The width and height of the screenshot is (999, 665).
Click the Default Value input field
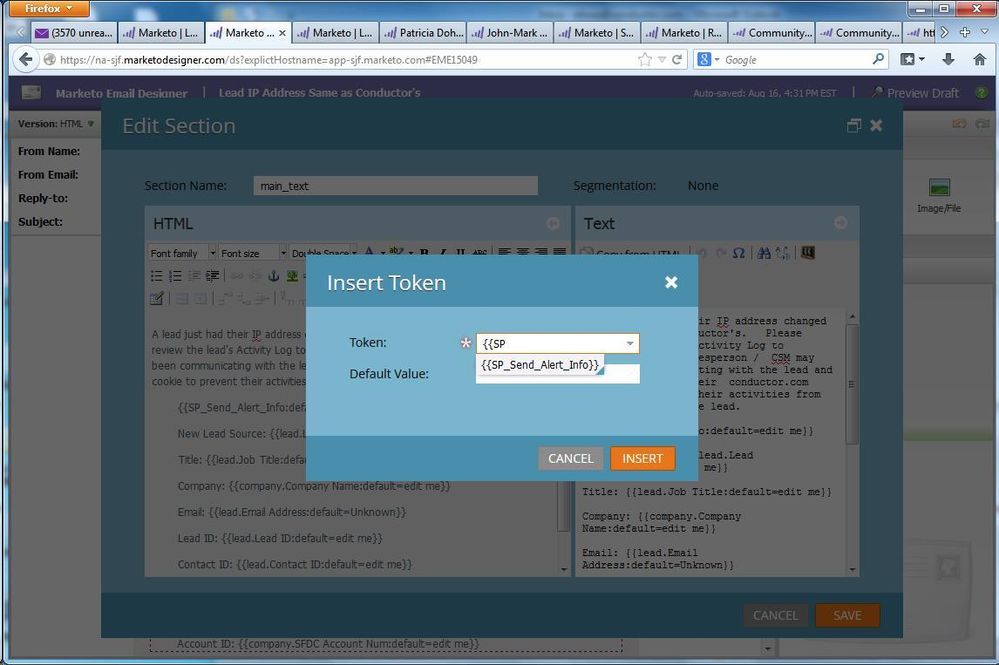tap(620, 375)
